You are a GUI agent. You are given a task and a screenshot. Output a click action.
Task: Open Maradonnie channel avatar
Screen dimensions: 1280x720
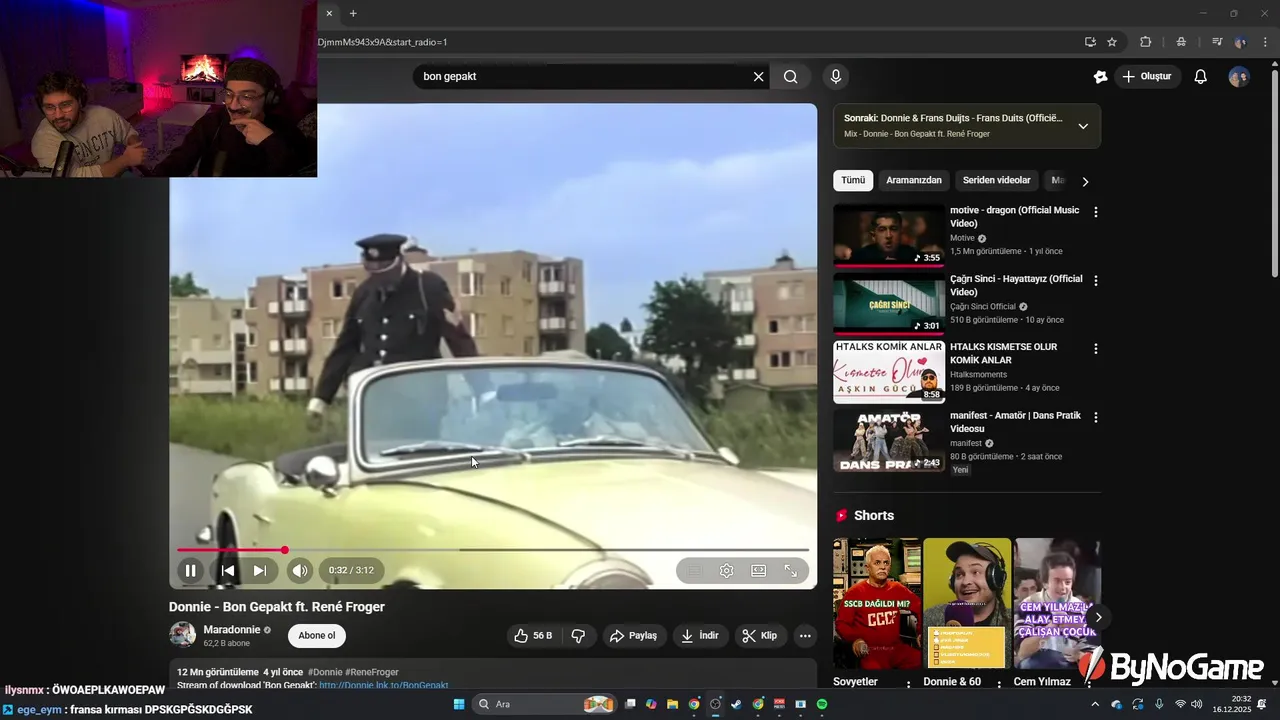182,635
